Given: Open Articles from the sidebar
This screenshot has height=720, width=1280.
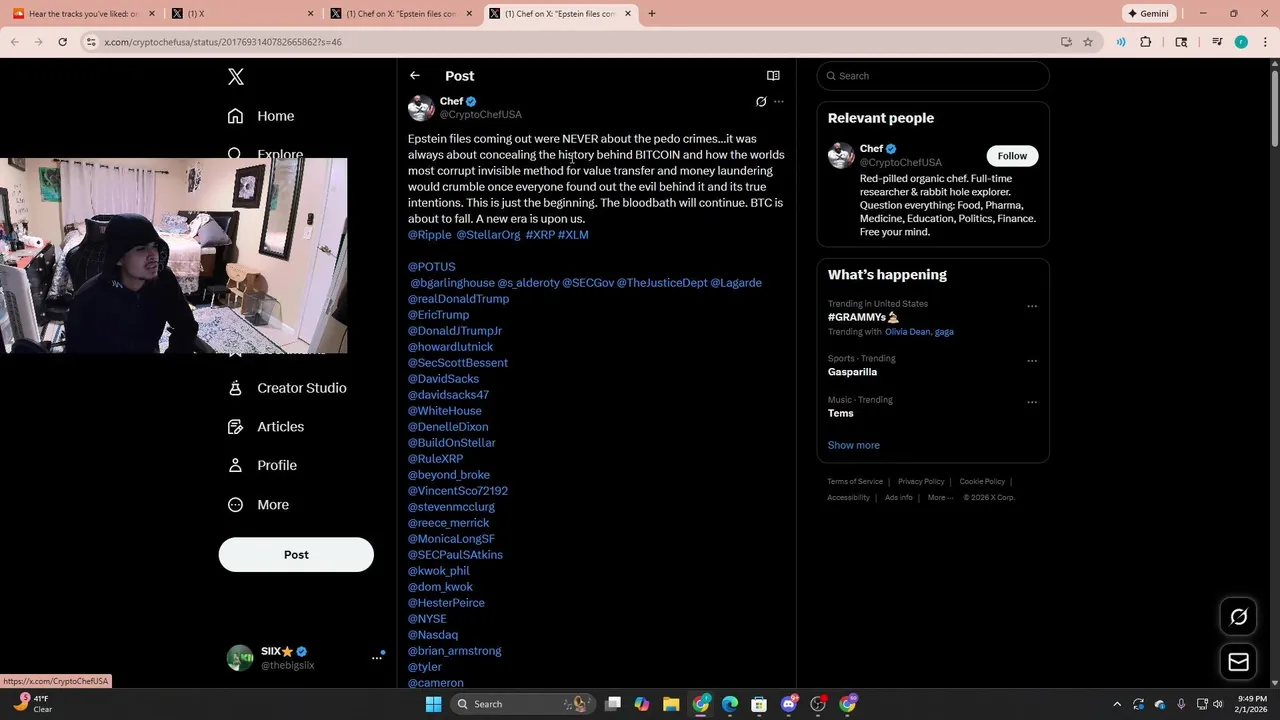Looking at the screenshot, I should coord(266,427).
